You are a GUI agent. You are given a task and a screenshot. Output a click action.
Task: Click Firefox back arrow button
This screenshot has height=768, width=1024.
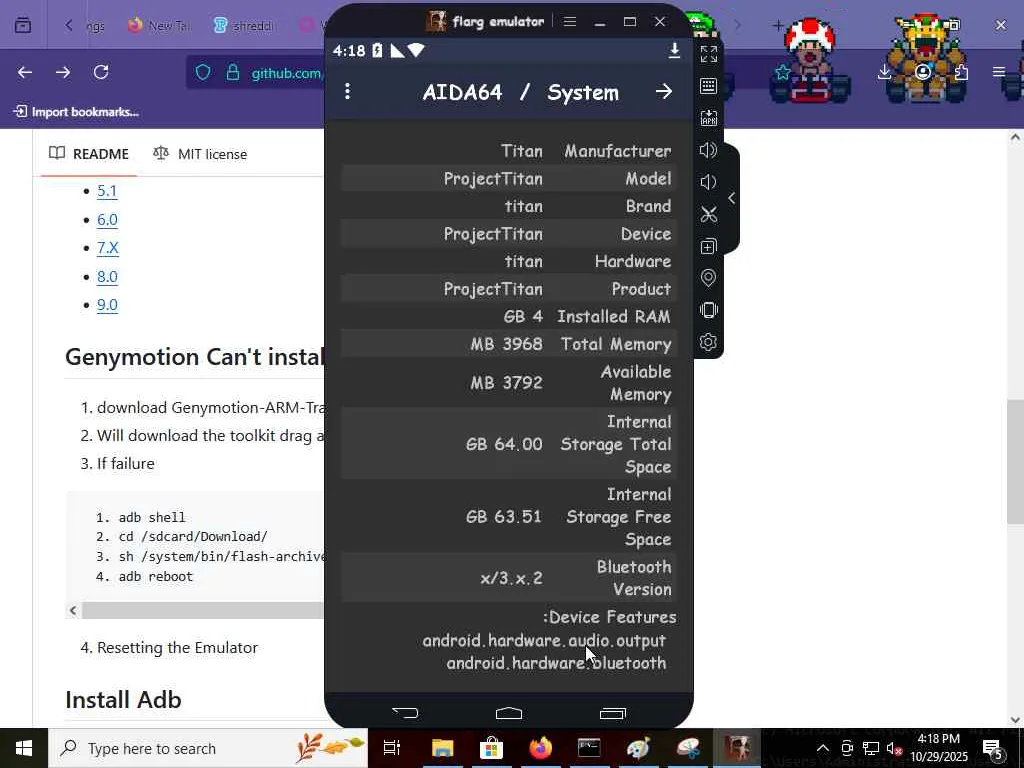[25, 72]
